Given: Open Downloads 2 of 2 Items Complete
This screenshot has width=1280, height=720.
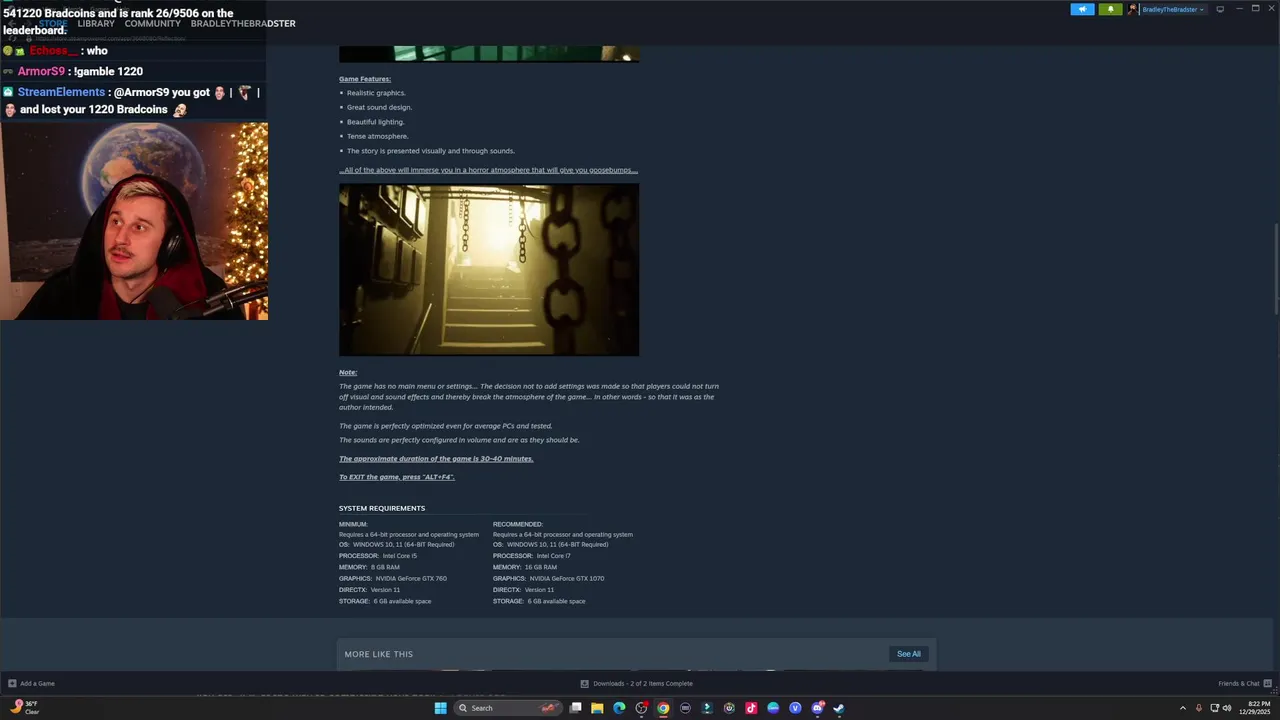Looking at the screenshot, I should (637, 684).
